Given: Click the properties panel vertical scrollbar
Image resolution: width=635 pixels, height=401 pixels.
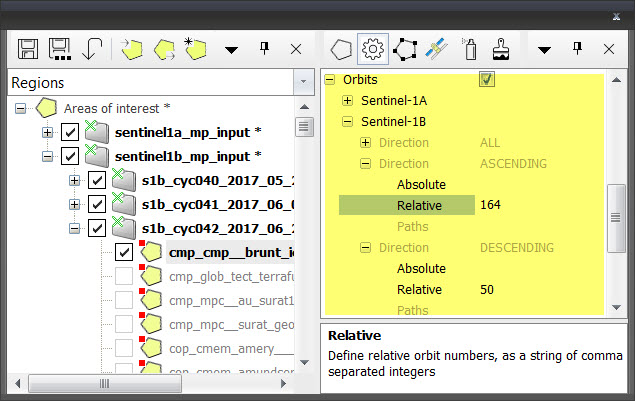Looking at the screenshot, I should (x=616, y=218).
